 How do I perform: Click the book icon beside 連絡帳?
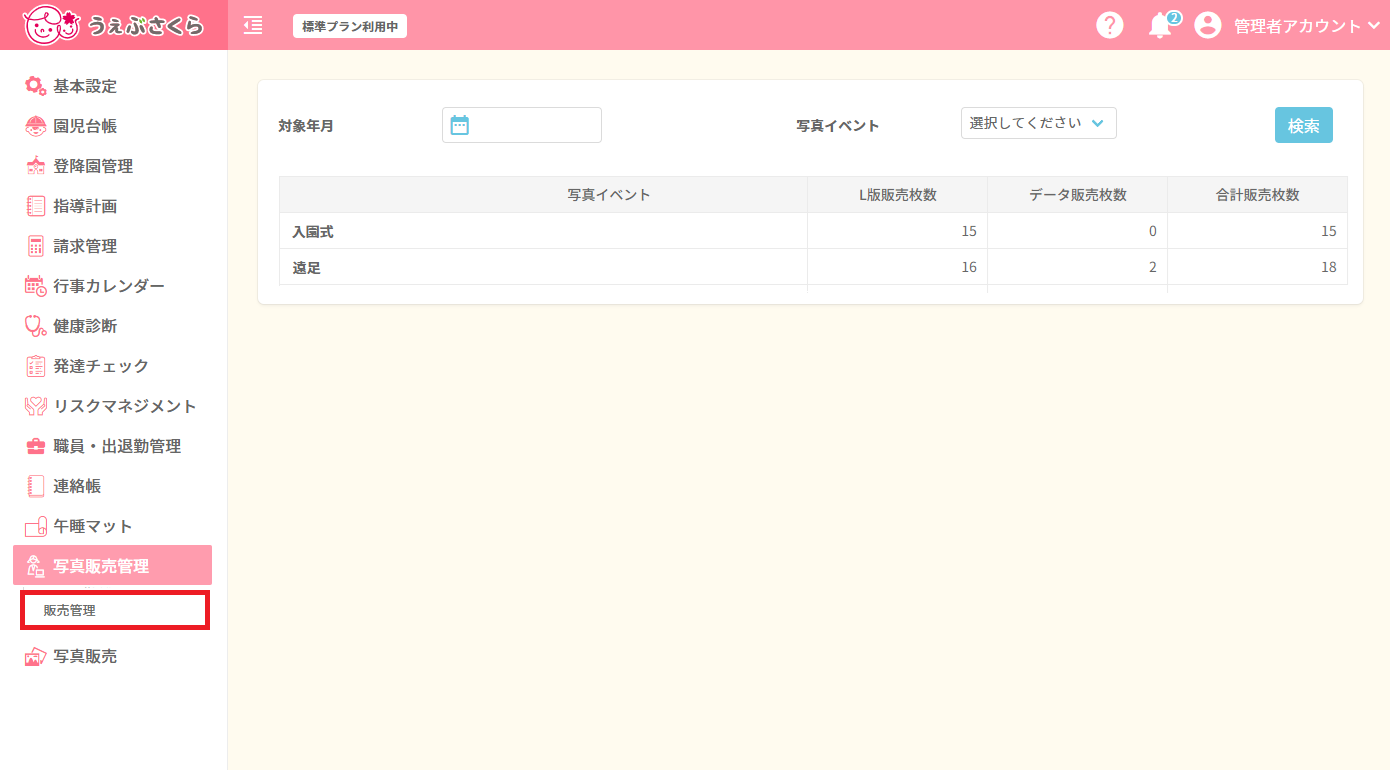pos(35,486)
